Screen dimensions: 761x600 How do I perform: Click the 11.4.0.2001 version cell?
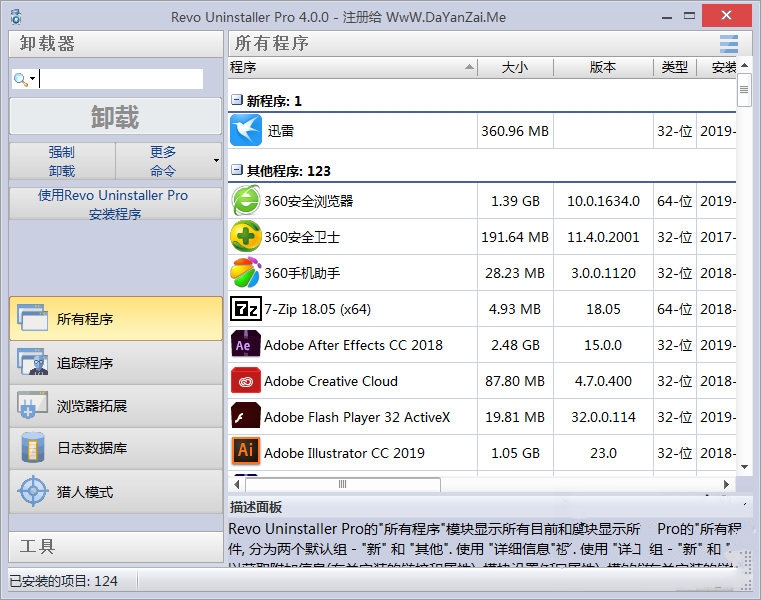coord(603,237)
